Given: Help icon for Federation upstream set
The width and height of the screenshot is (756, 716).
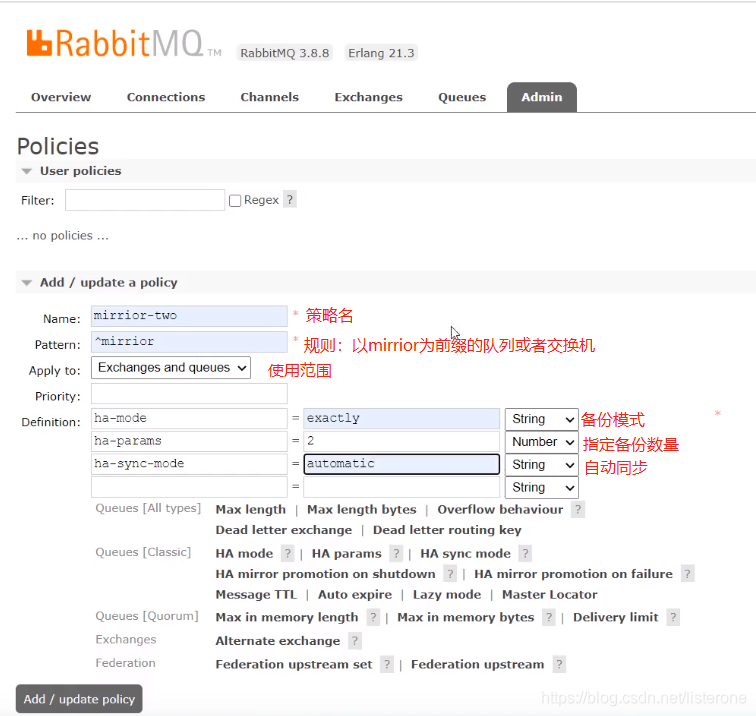Looking at the screenshot, I should click(387, 664).
